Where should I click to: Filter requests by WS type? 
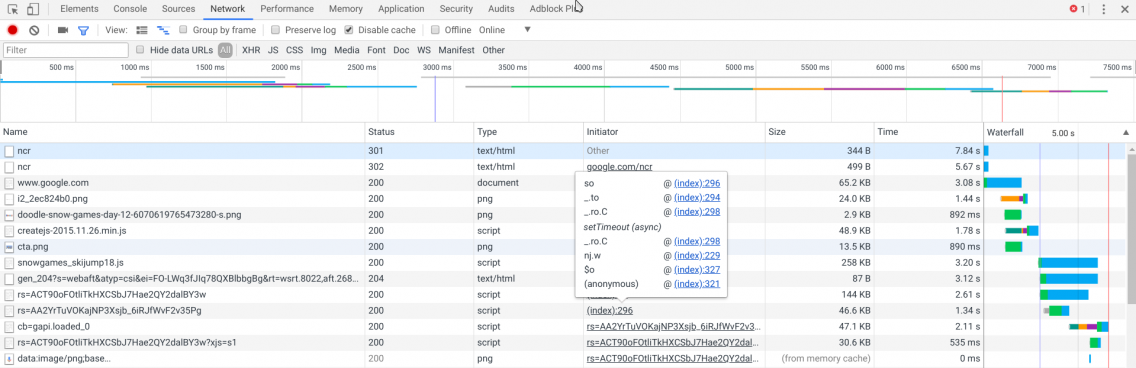[x=424, y=50]
